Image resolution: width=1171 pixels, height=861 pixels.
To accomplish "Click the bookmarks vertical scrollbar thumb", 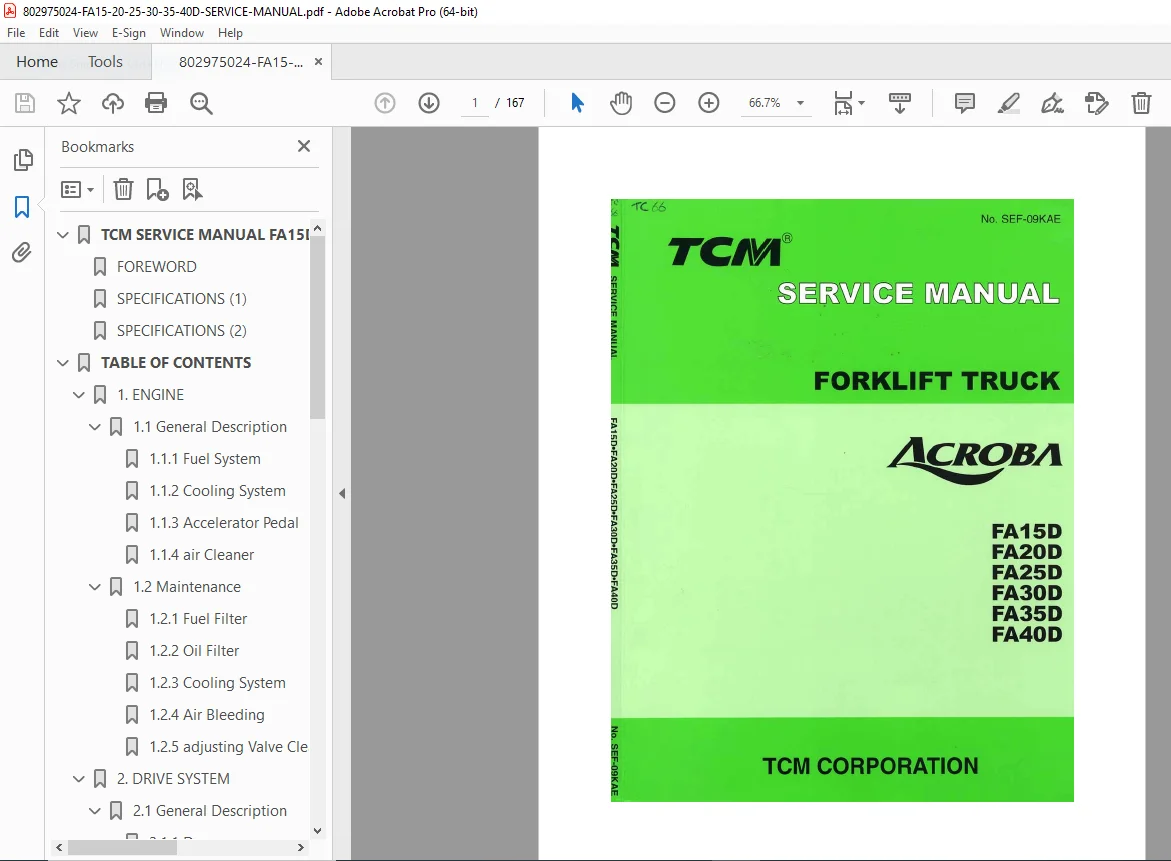I will (x=317, y=327).
